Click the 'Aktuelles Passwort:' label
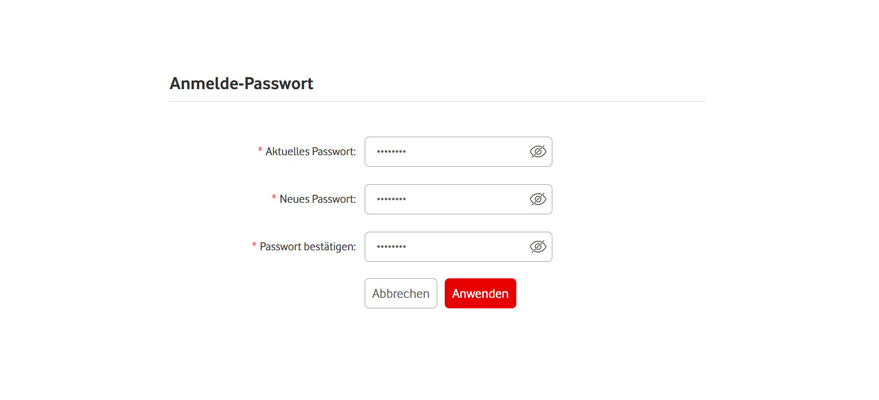The height and width of the screenshot is (400, 879). 310,152
